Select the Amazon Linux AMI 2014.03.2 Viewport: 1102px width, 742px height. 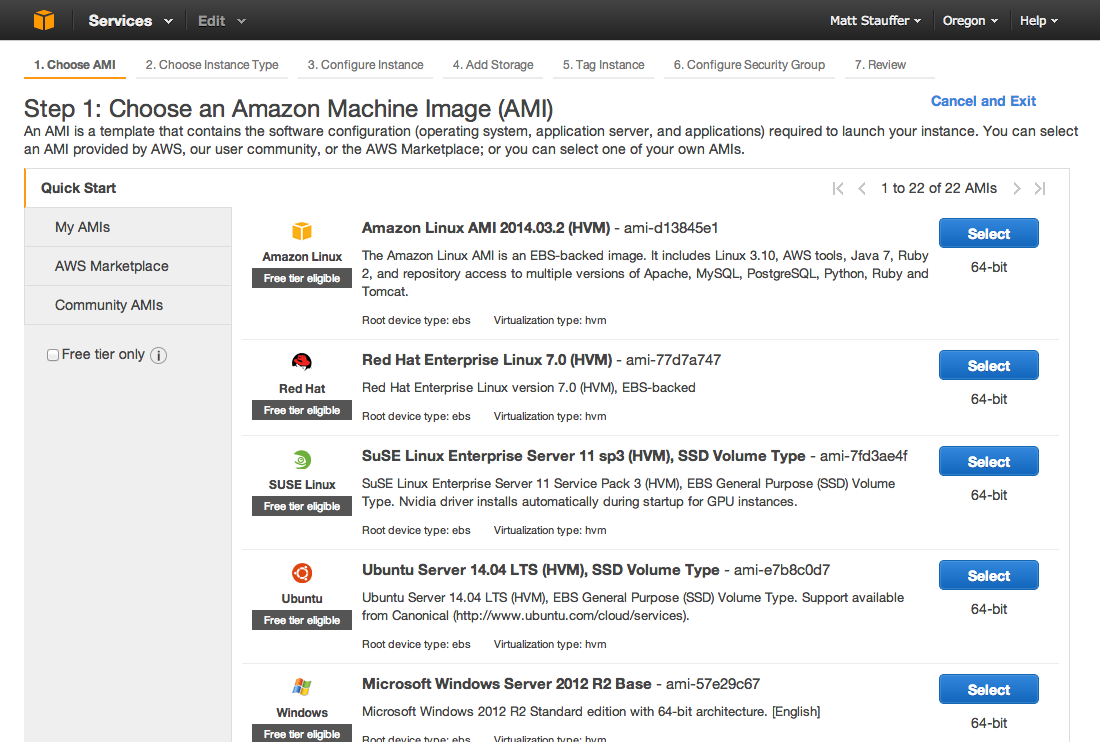point(988,233)
